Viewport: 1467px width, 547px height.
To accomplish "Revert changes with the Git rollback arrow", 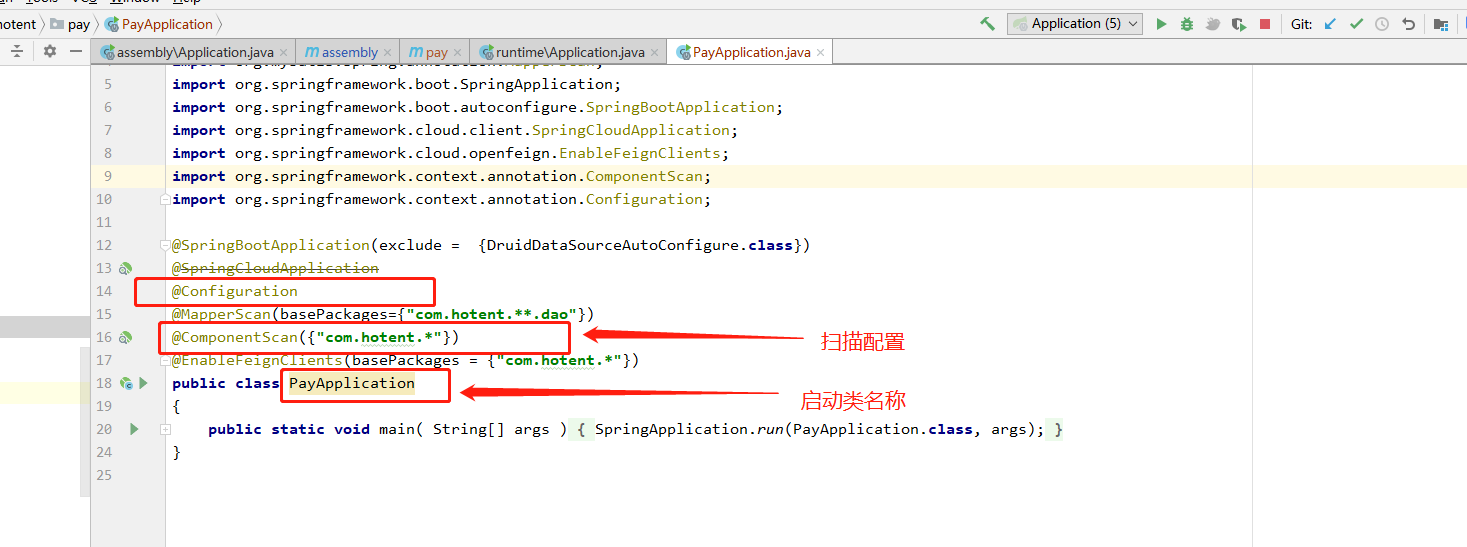I will (x=1408, y=24).
